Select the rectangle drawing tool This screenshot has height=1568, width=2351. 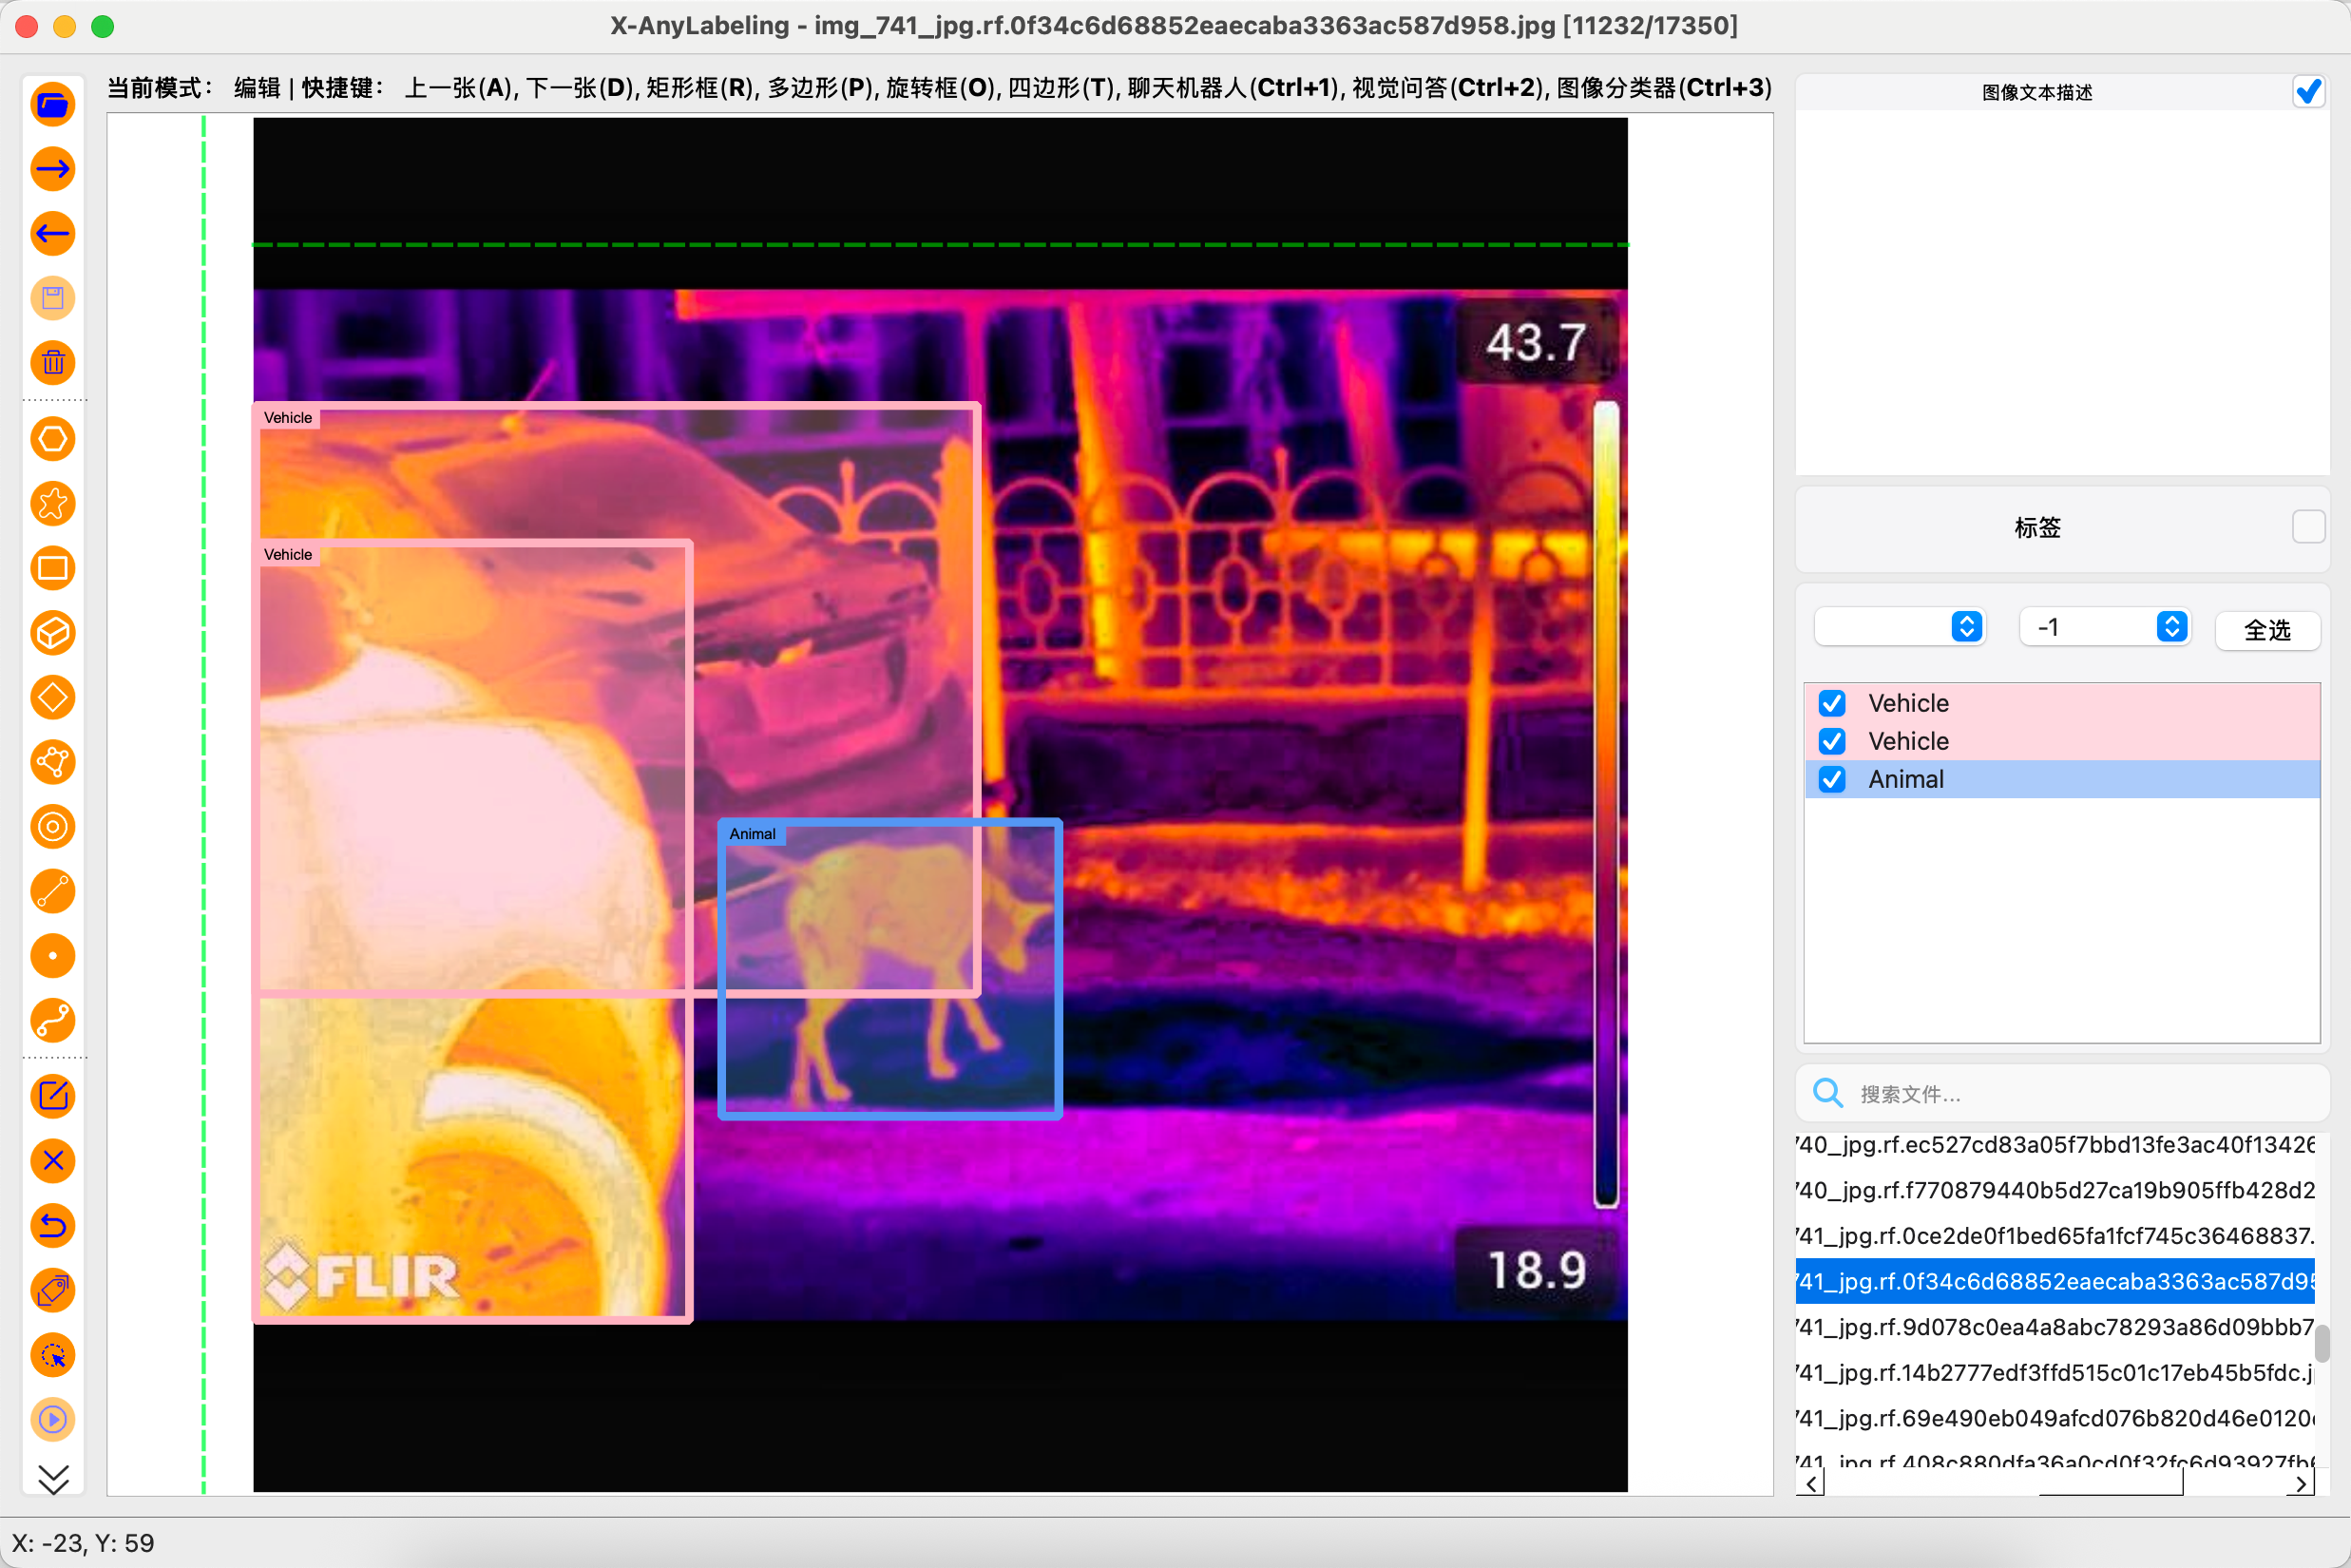click(x=53, y=569)
